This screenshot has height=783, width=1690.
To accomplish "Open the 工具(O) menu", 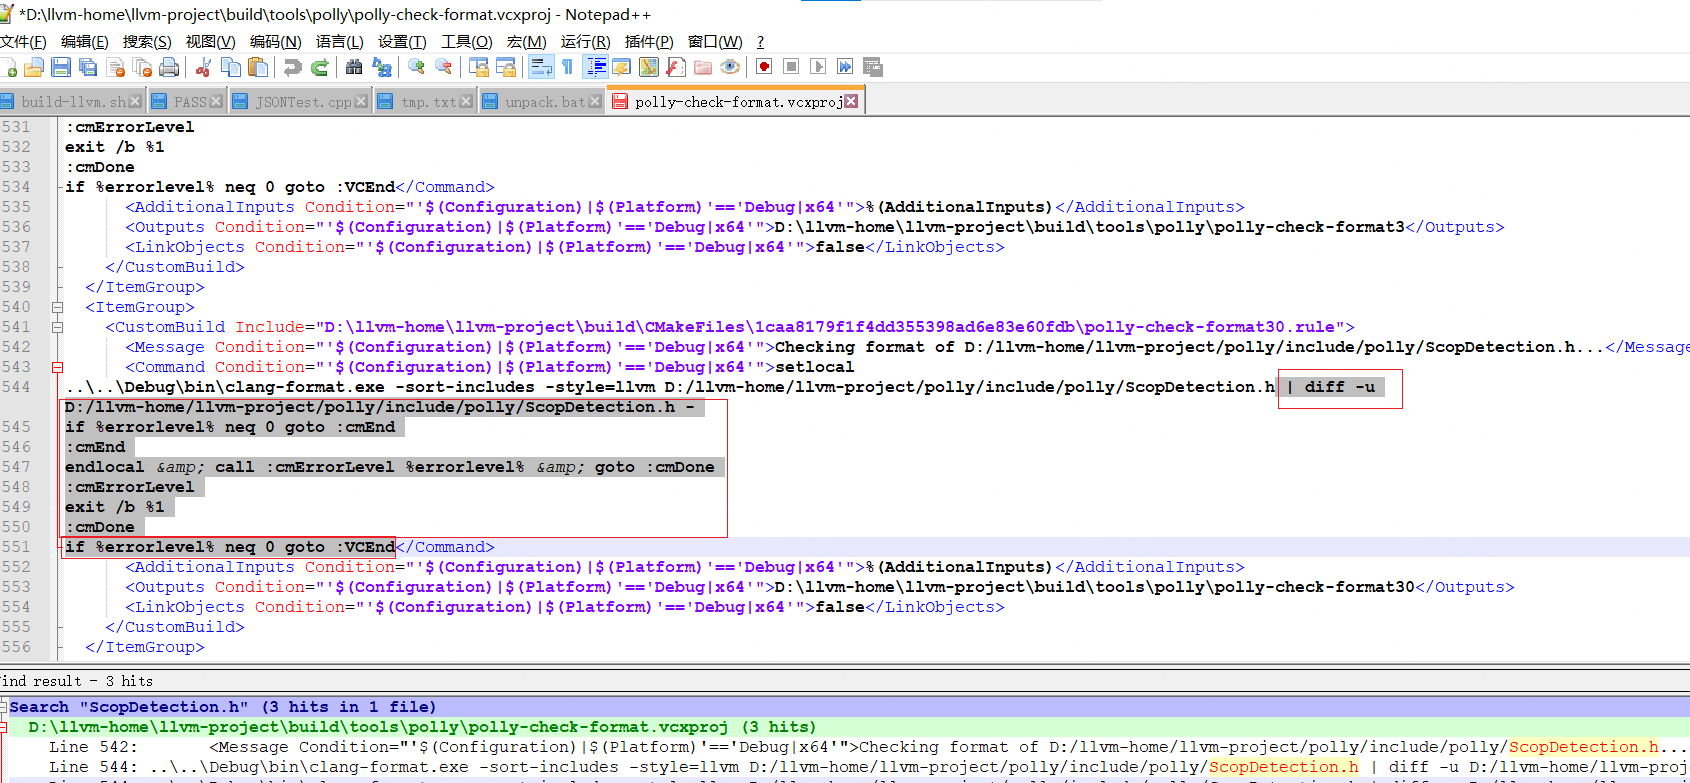I will click(467, 41).
